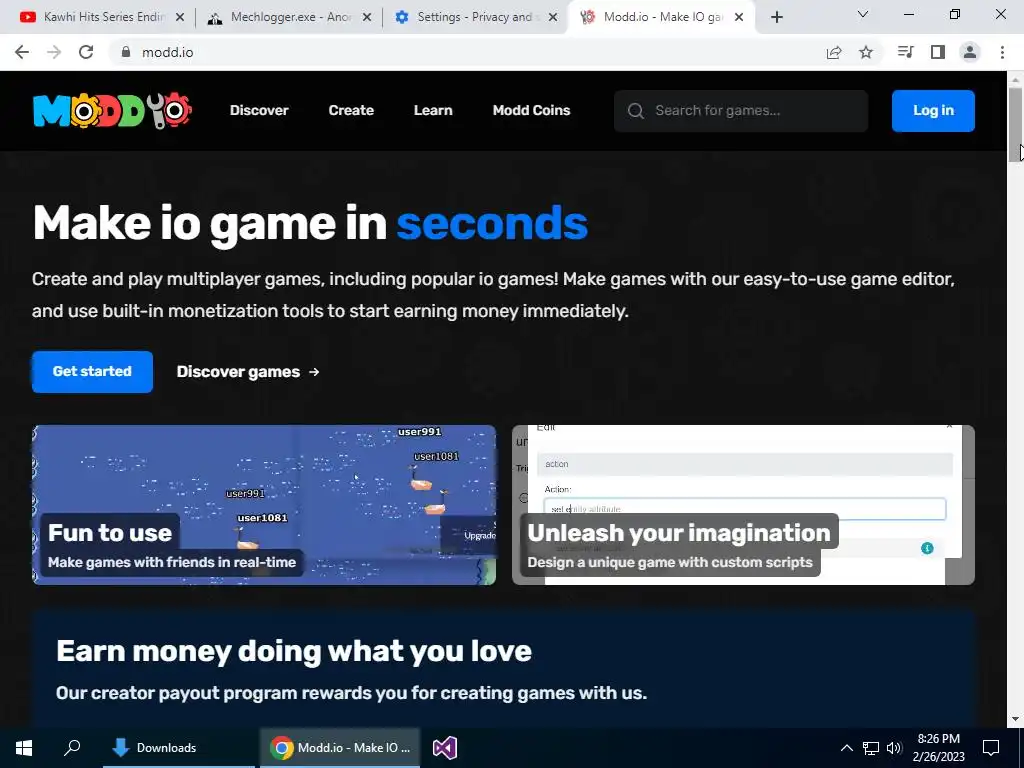Open Windows taskbar search
Image resolution: width=1024 pixels, height=768 pixels.
coord(72,748)
